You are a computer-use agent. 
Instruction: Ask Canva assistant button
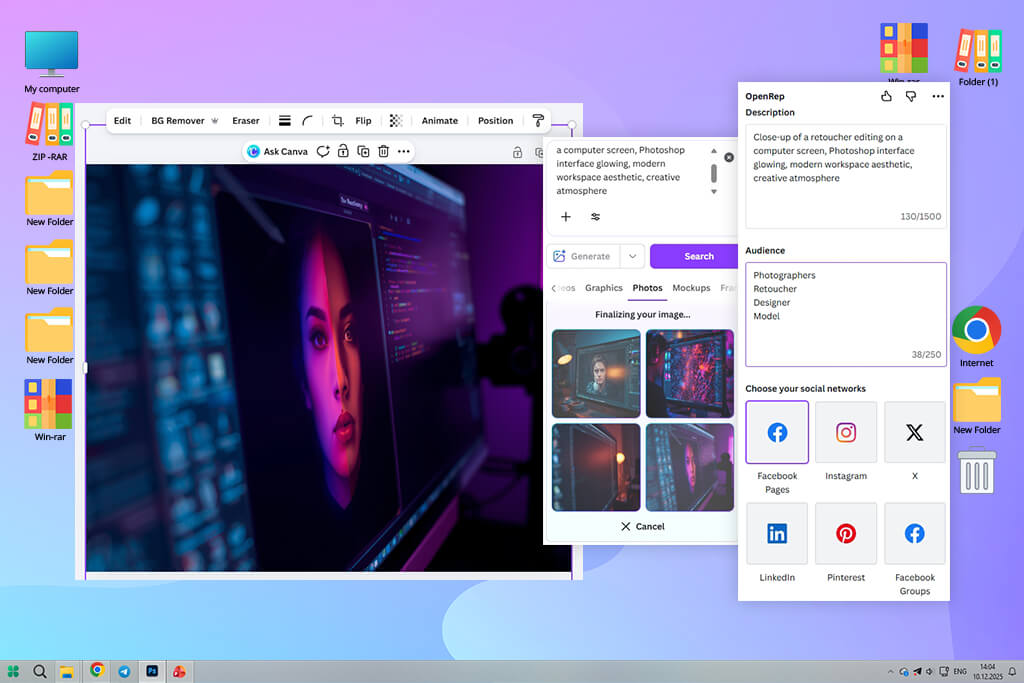point(278,151)
